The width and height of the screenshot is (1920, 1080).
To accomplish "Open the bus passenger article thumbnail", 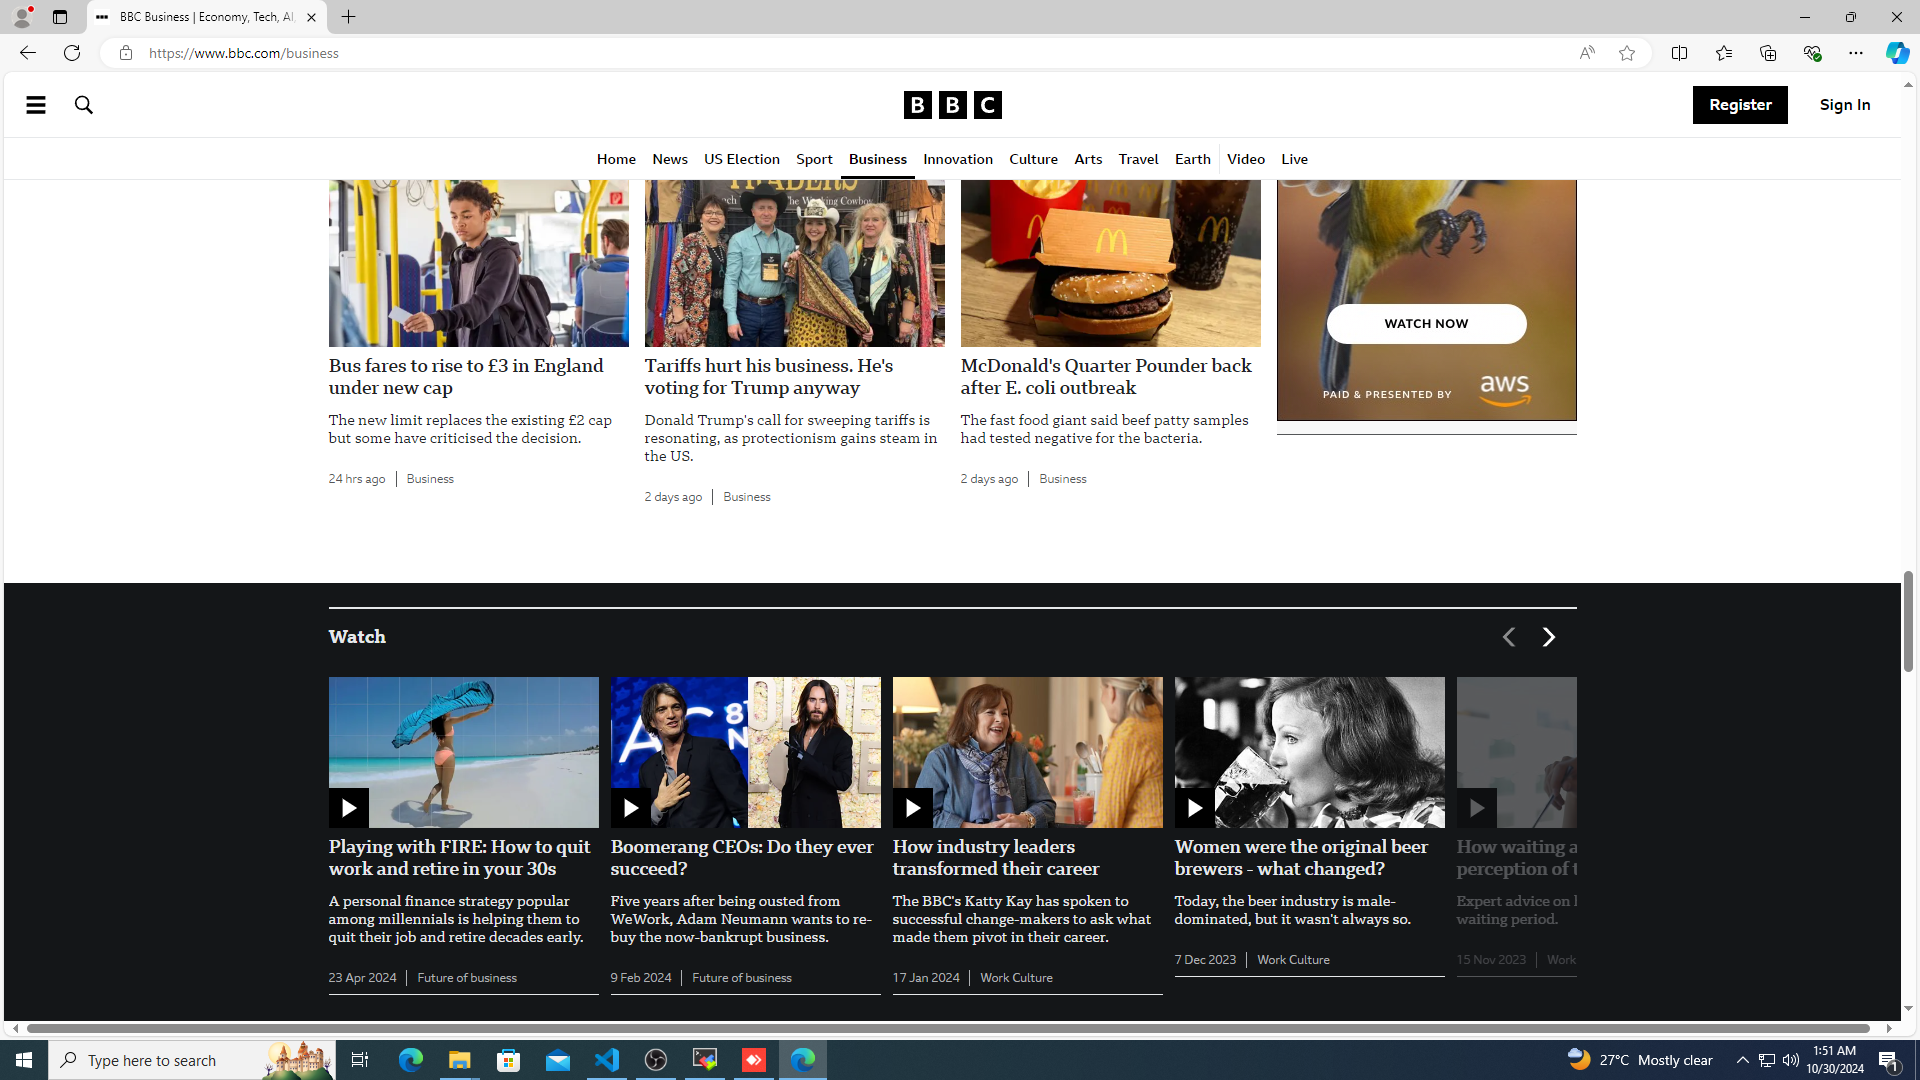I will 478,263.
